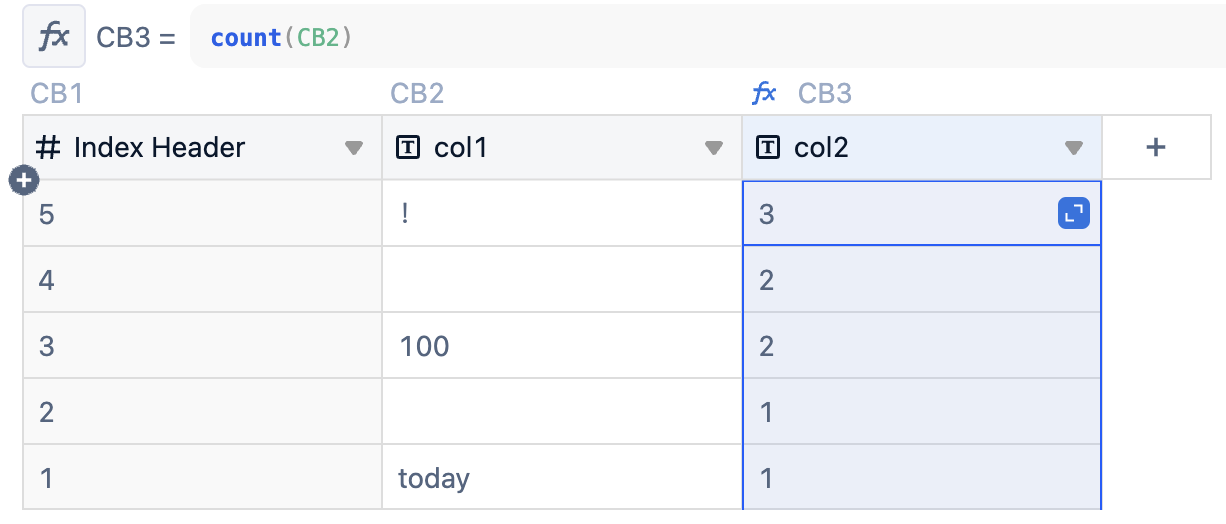Select the cell containing exclamation mark
The image size is (1226, 524).
pos(562,214)
